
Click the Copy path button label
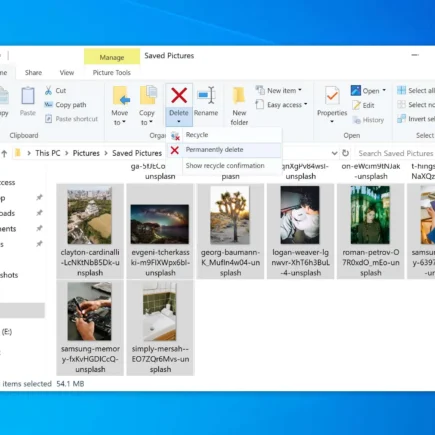pos(71,105)
